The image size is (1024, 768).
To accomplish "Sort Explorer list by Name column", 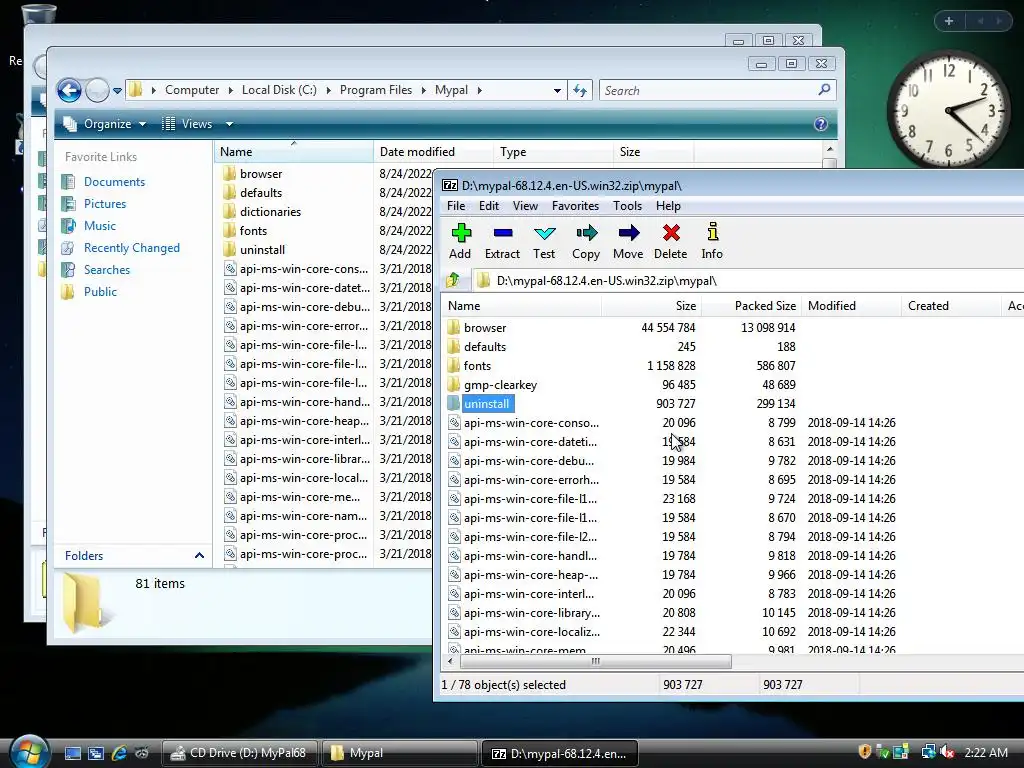I will [x=293, y=152].
